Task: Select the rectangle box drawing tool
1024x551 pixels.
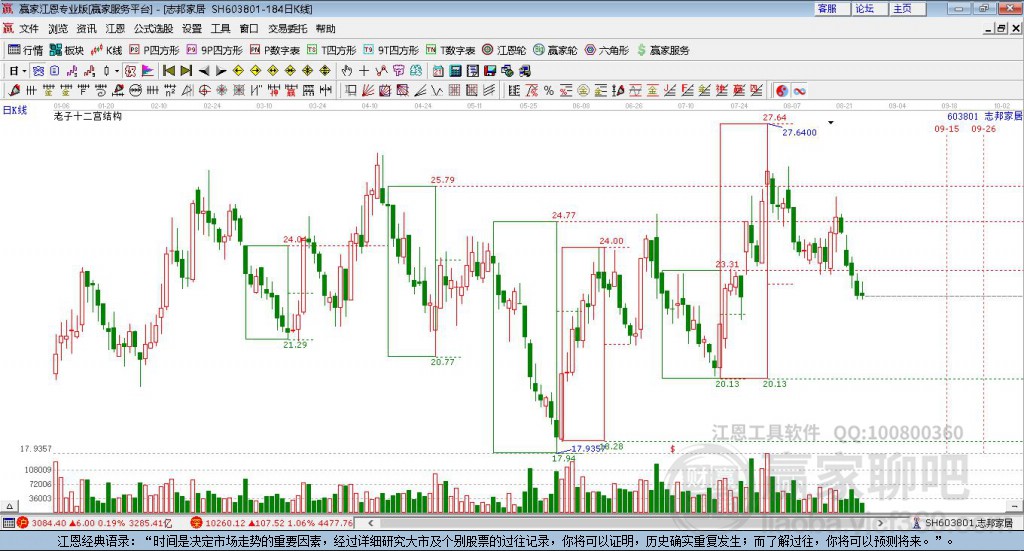Action: 351,91
